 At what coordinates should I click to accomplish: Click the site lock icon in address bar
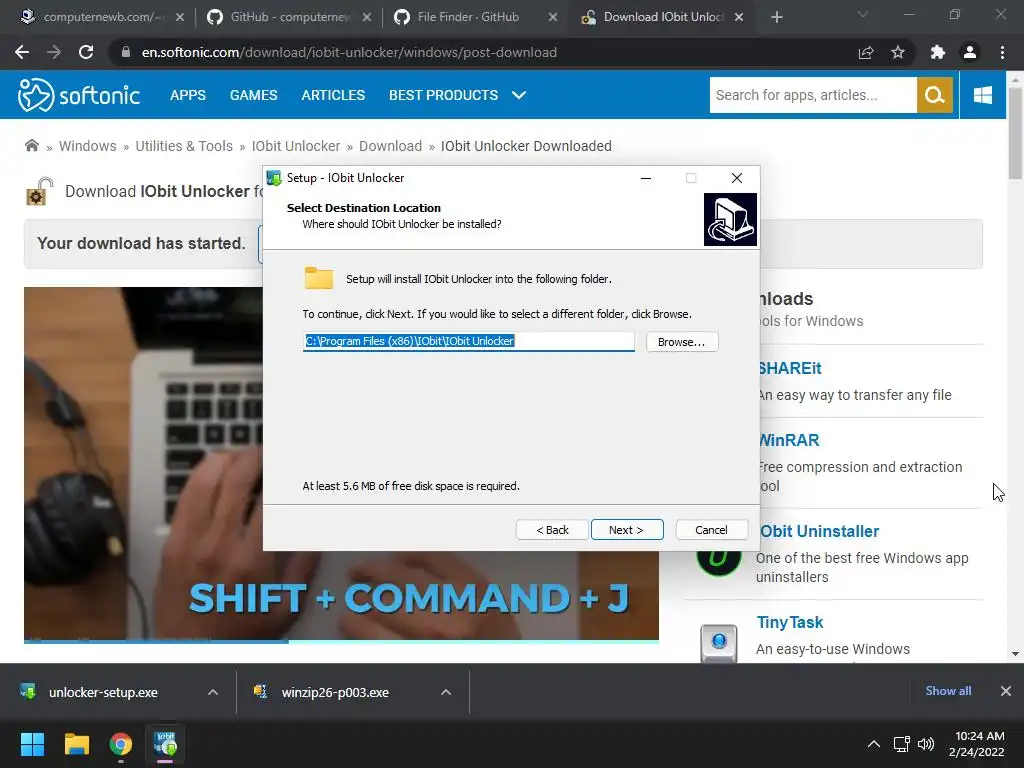pyautogui.click(x=126, y=52)
